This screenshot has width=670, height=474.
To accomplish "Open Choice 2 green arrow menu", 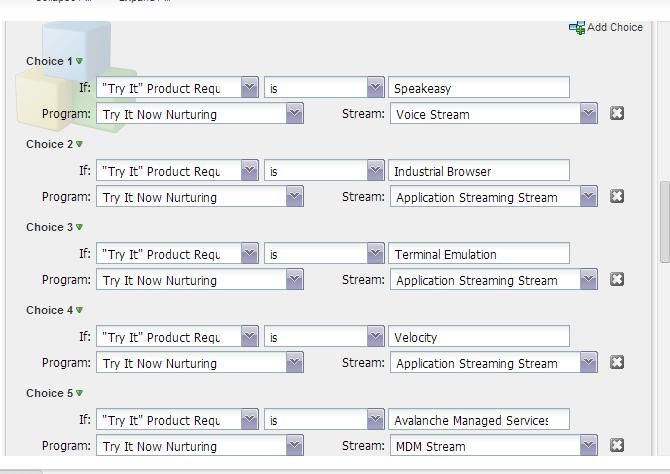I will [x=80, y=145].
